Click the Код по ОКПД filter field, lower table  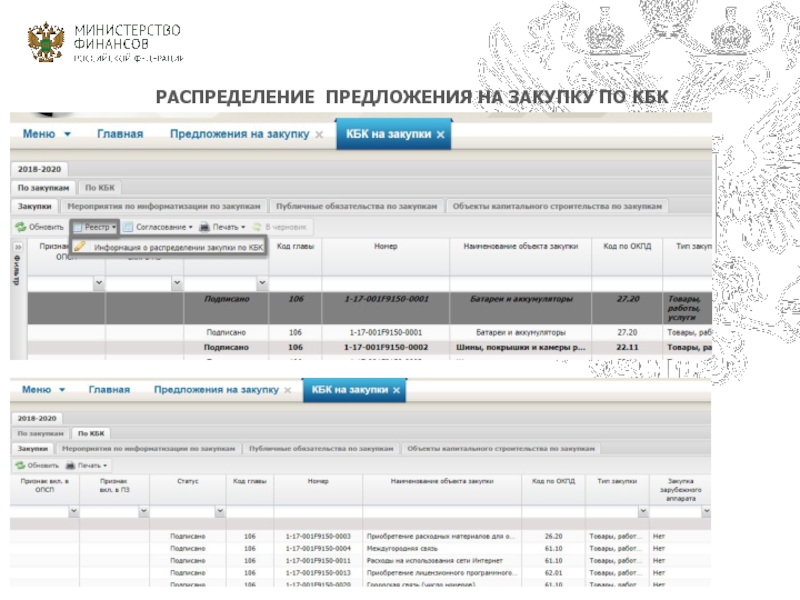[x=554, y=511]
